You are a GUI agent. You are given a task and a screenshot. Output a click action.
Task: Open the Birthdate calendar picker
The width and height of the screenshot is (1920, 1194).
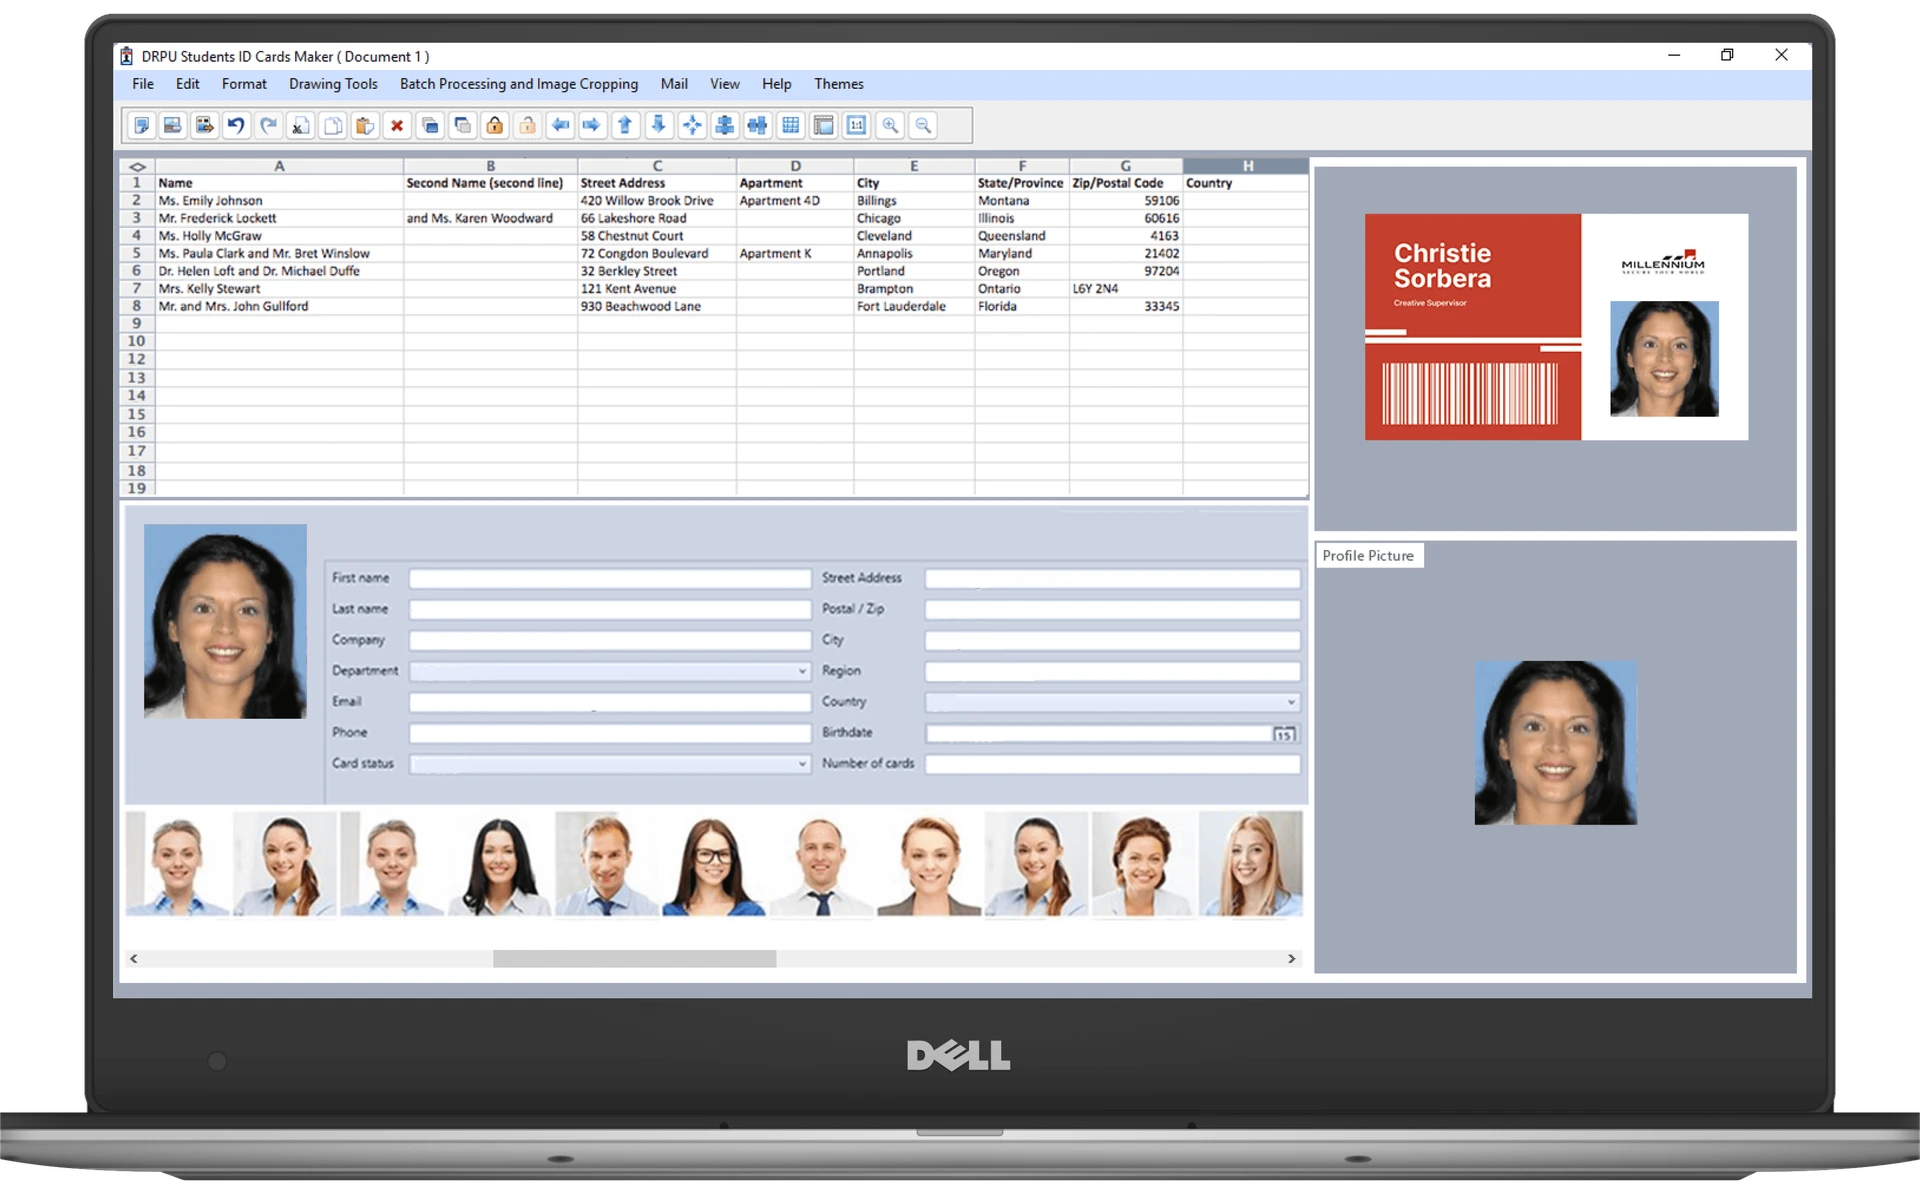click(1284, 734)
